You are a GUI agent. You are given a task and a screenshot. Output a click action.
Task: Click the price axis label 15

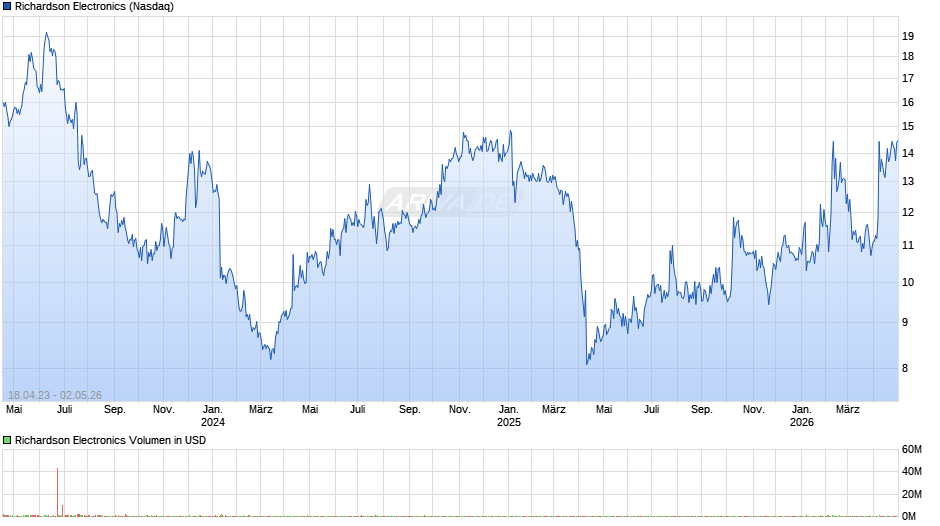(908, 127)
